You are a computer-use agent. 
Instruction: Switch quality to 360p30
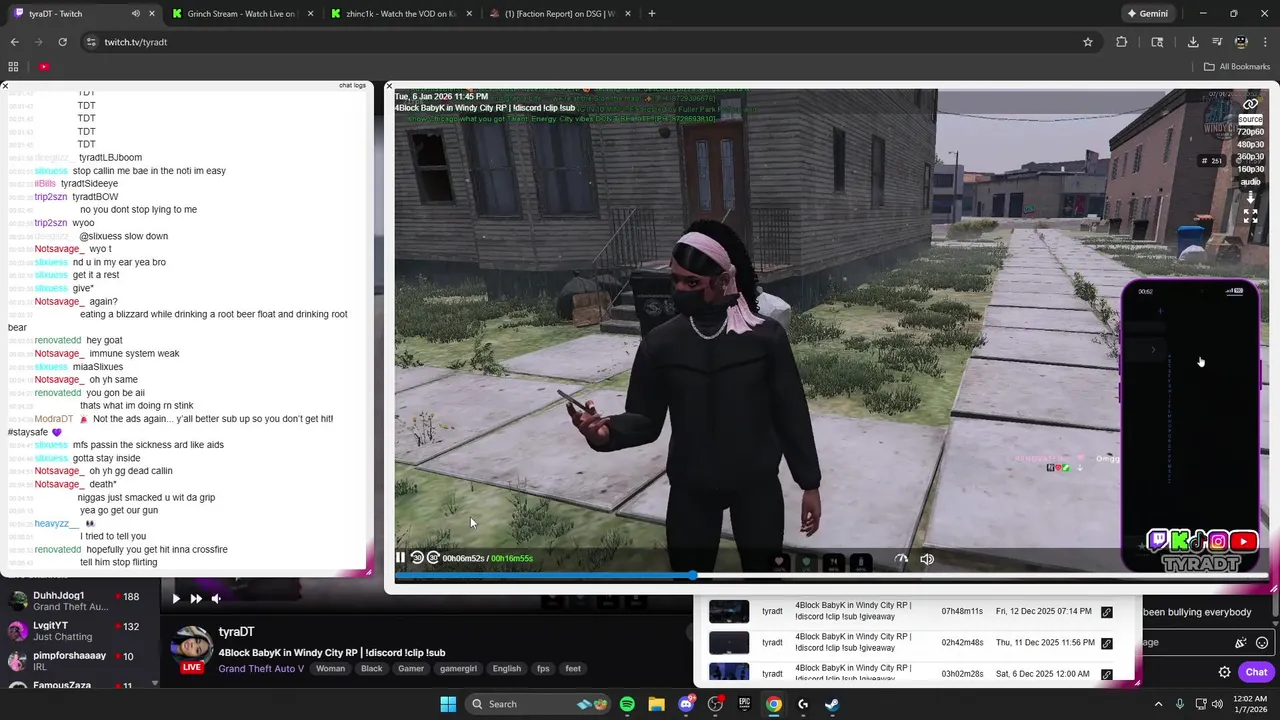1250,157
